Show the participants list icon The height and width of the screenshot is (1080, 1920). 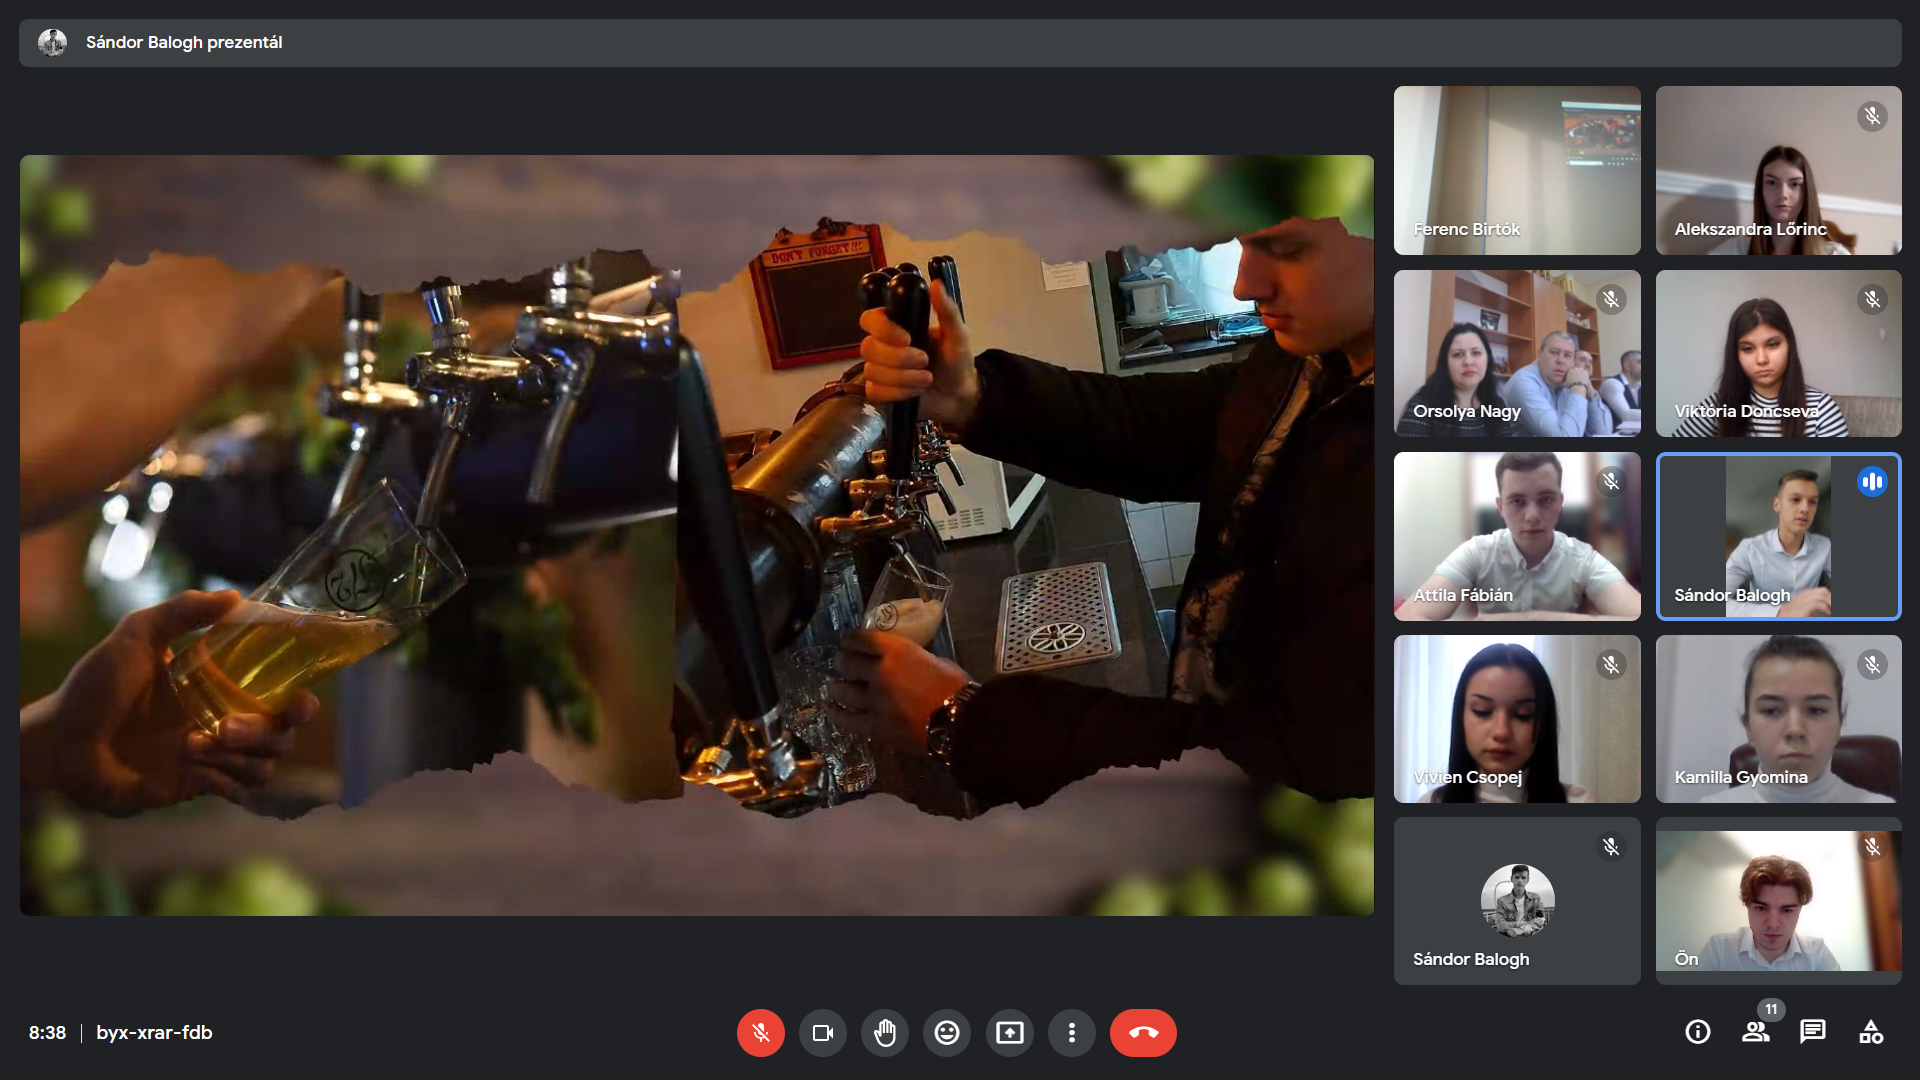point(1755,1032)
